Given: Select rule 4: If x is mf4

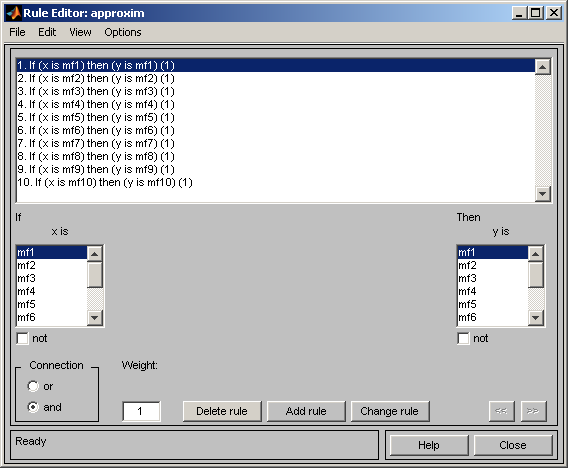Looking at the screenshot, I should click(x=276, y=105).
